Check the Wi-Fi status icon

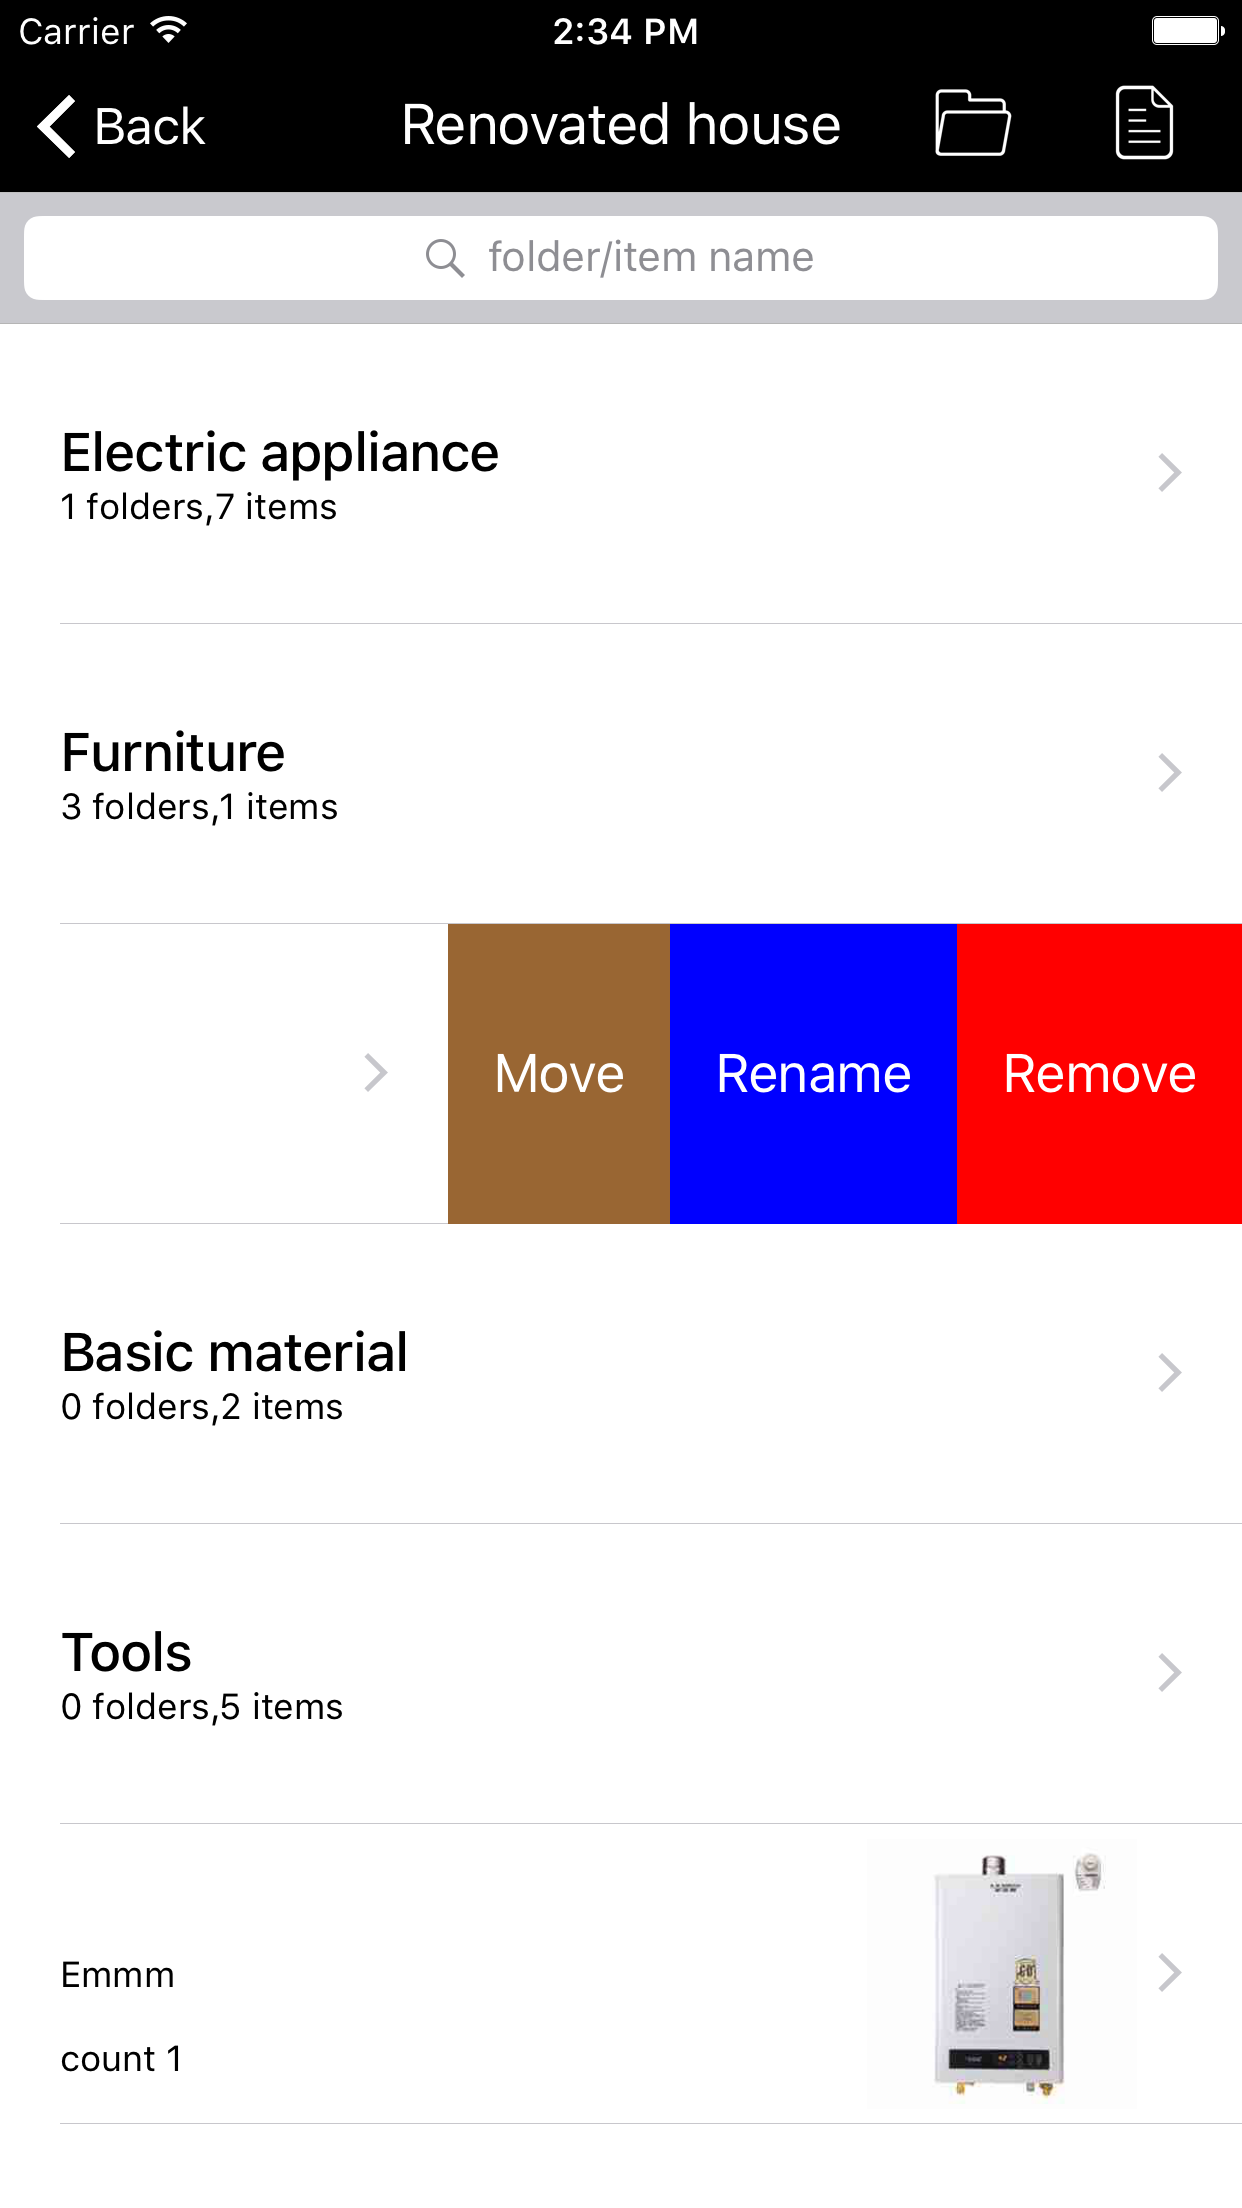tap(169, 30)
